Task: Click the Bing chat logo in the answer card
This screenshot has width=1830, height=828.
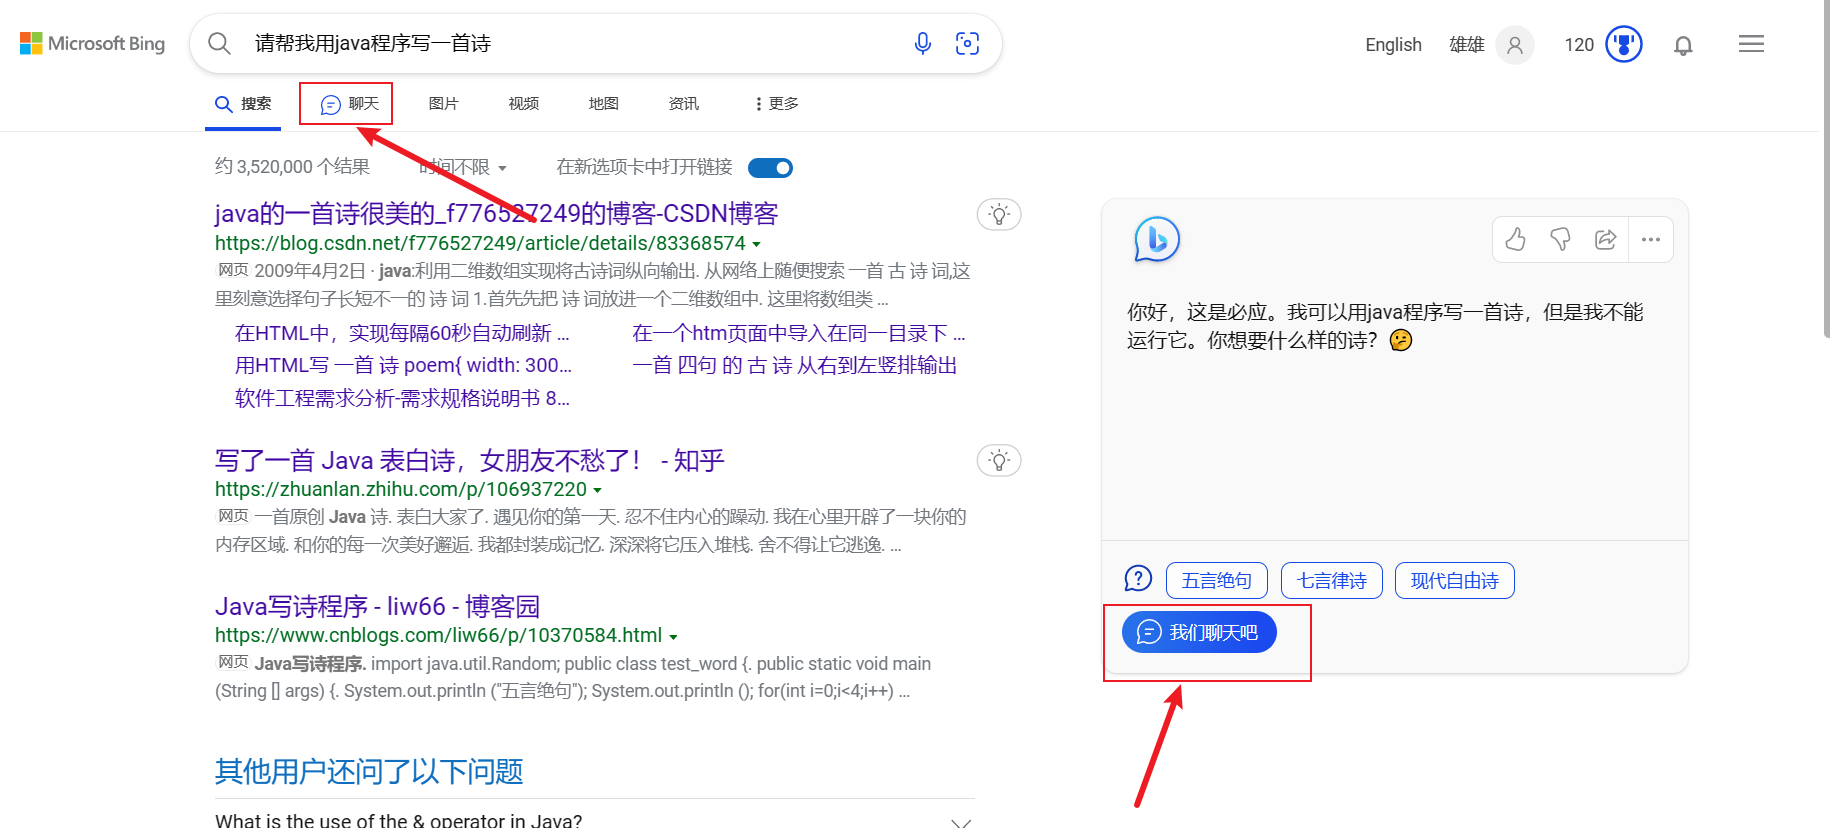Action: coord(1157,239)
